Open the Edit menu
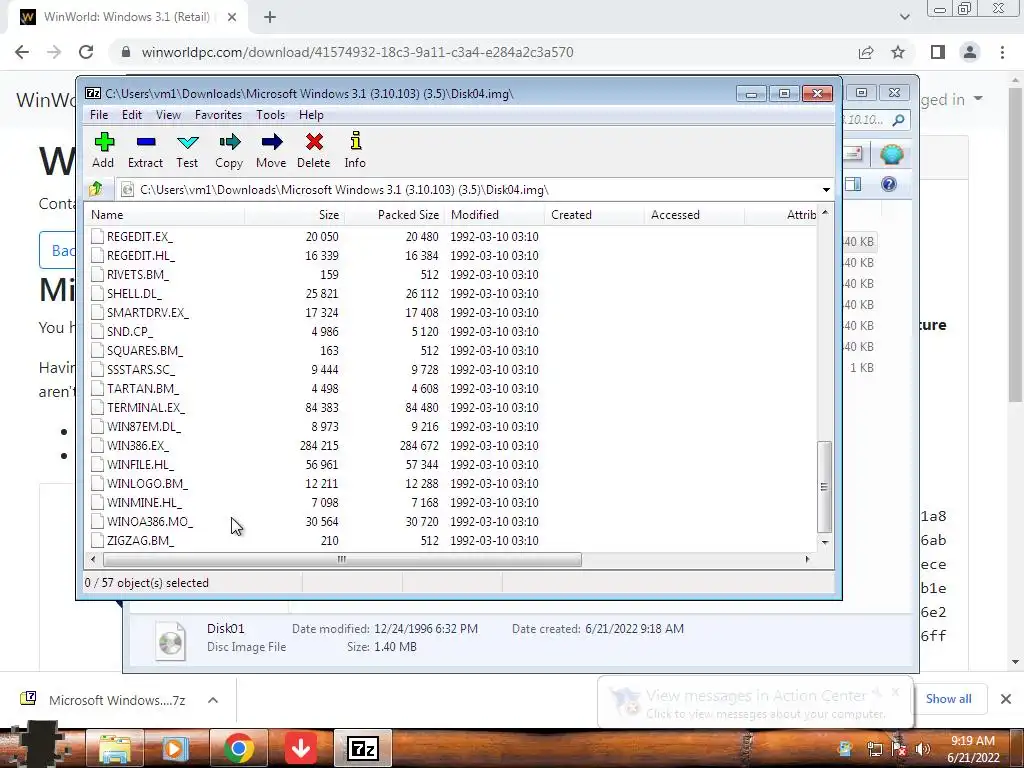This screenshot has width=1024, height=768. click(132, 115)
